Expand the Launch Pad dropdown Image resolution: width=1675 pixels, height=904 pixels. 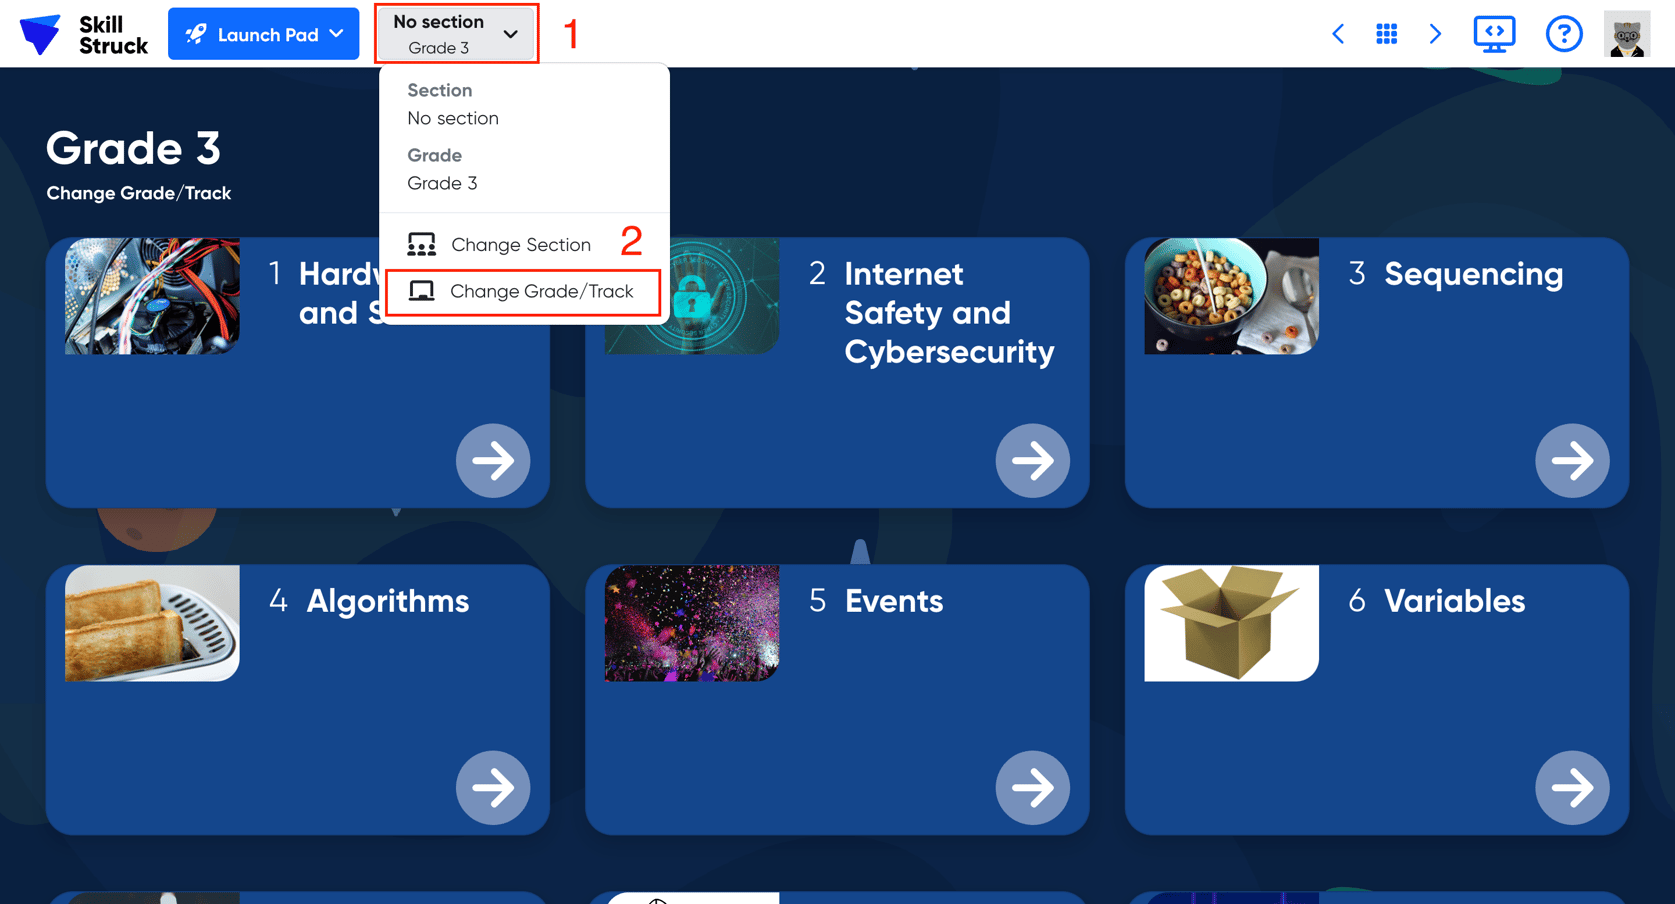pyautogui.click(x=264, y=34)
